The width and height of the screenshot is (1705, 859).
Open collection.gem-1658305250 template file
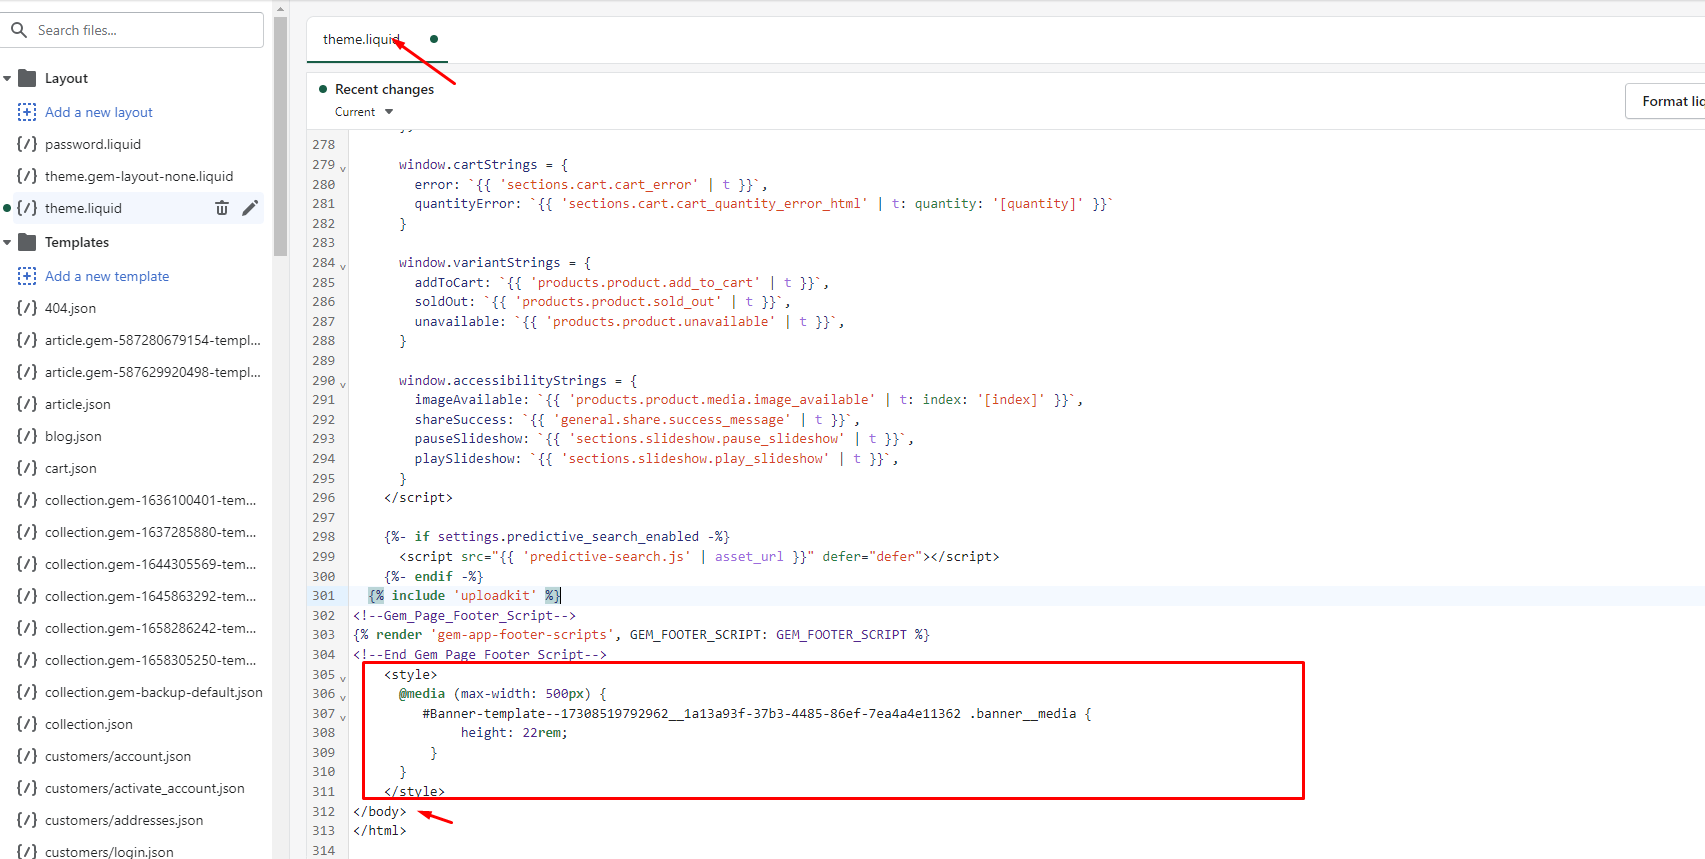pyautogui.click(x=150, y=660)
